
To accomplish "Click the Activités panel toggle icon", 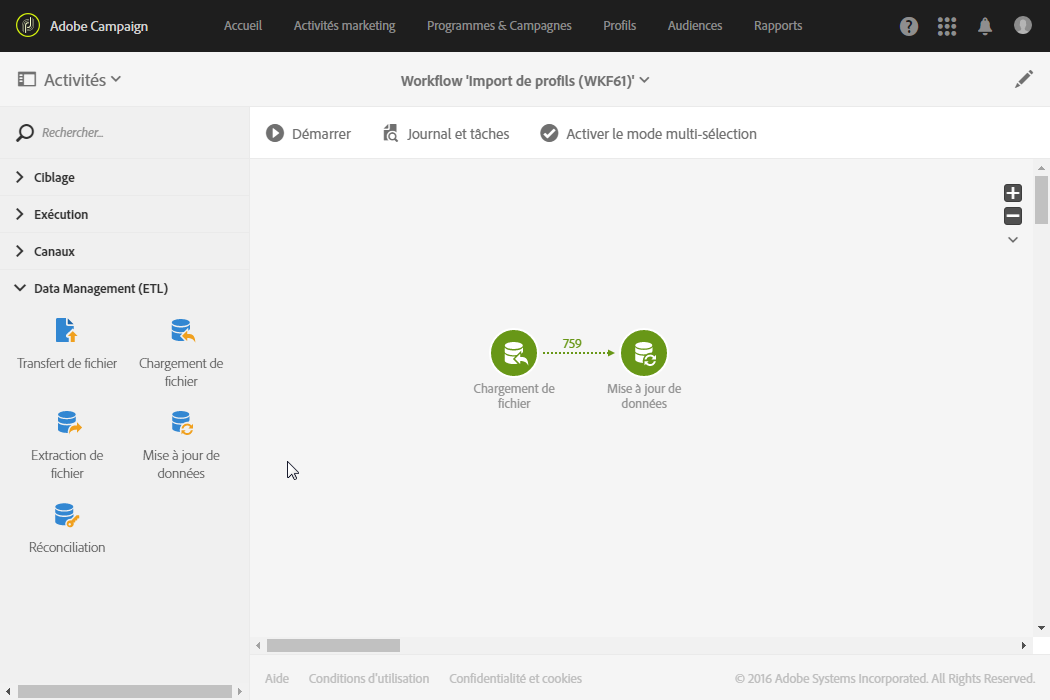I will tap(26, 79).
